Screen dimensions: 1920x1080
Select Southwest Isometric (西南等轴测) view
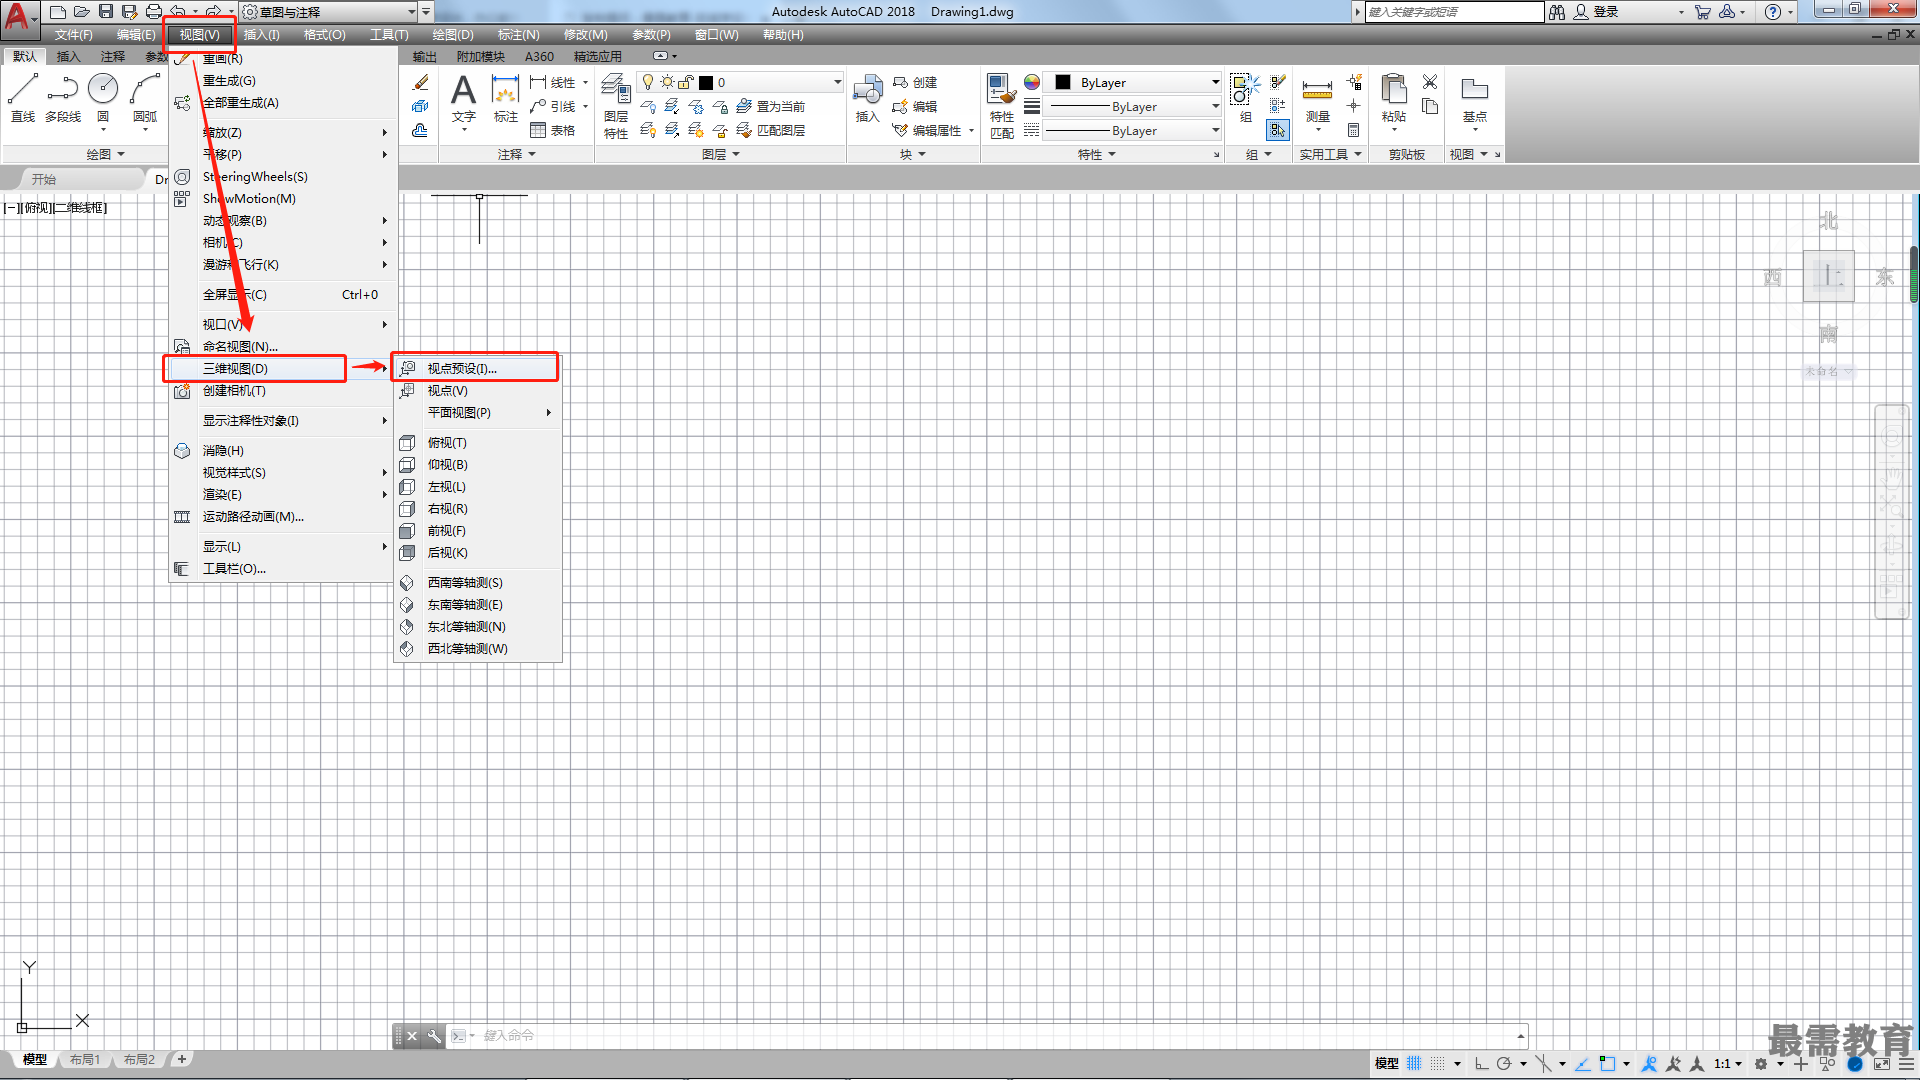[x=465, y=582]
